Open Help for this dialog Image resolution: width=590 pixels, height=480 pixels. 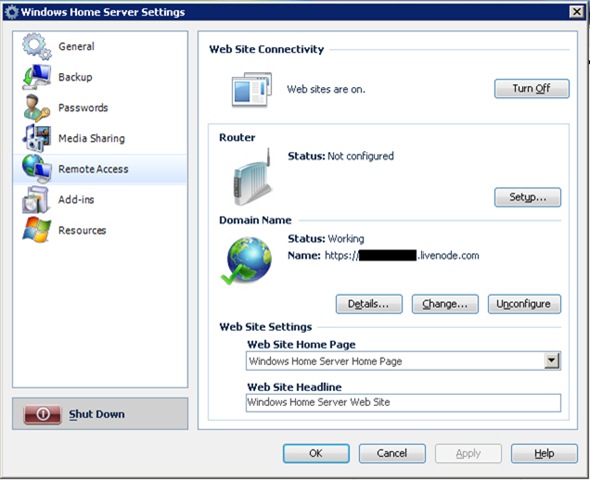[544, 453]
